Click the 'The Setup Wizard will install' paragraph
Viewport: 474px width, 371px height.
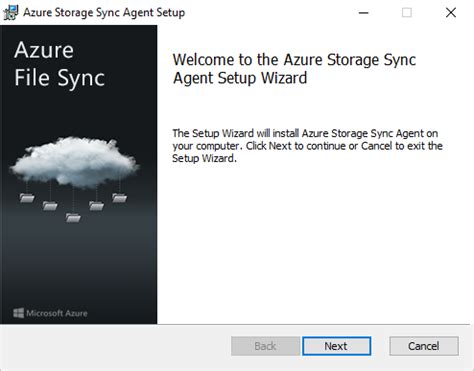pos(307,146)
